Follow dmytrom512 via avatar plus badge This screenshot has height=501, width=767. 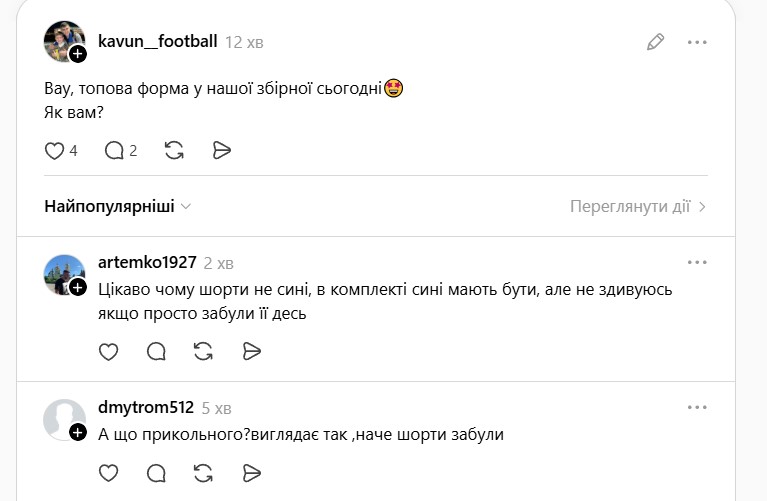tap(78, 432)
